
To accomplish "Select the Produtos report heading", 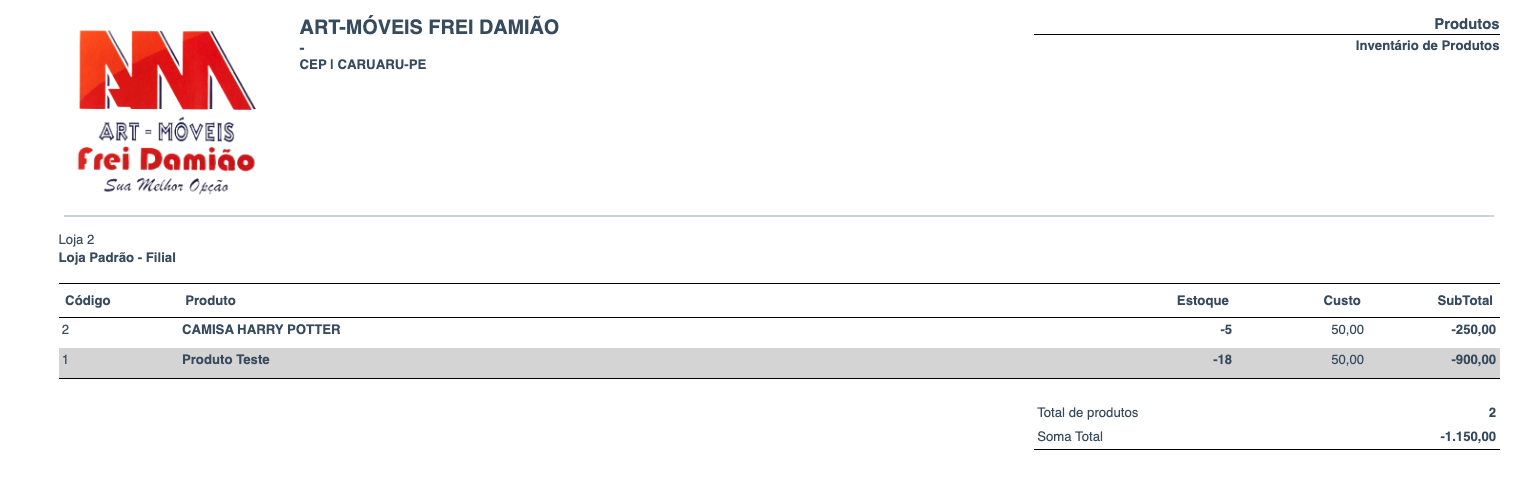I will tap(1466, 23).
